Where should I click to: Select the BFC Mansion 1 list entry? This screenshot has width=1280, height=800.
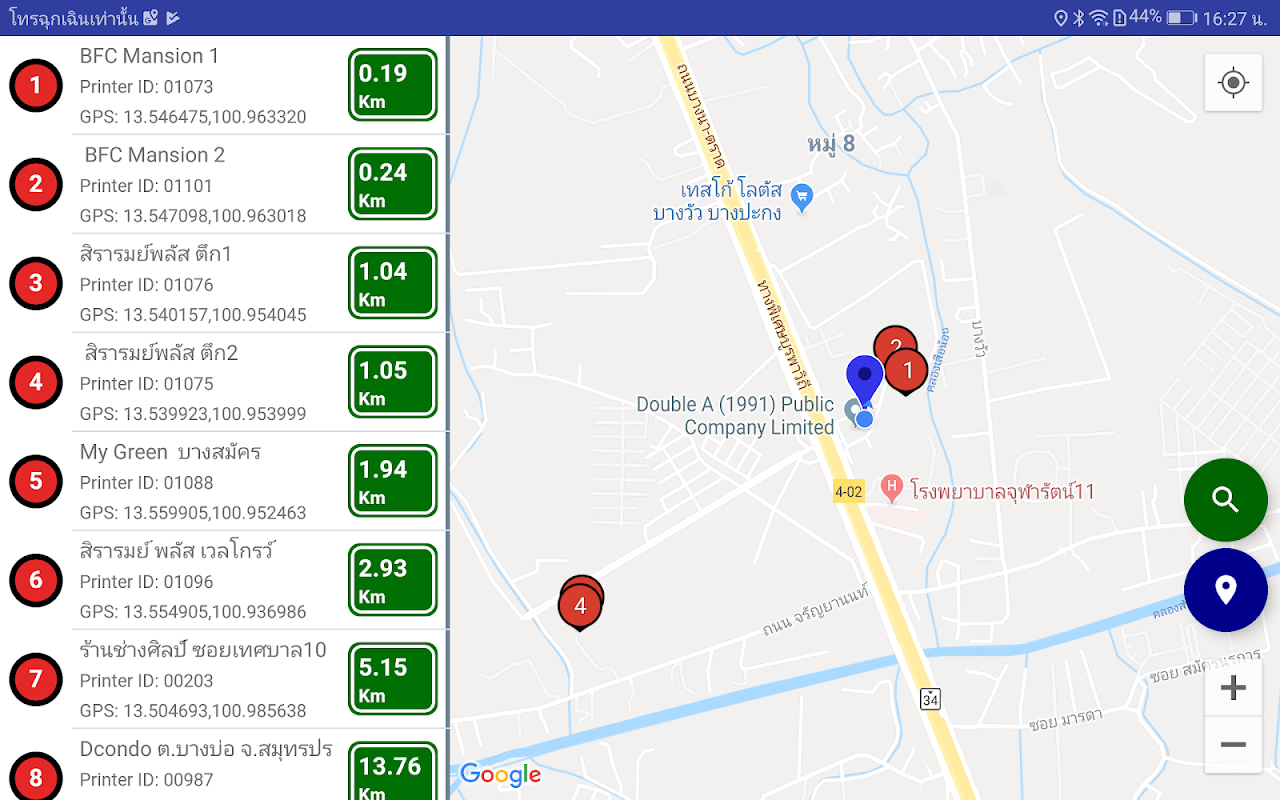coord(222,85)
